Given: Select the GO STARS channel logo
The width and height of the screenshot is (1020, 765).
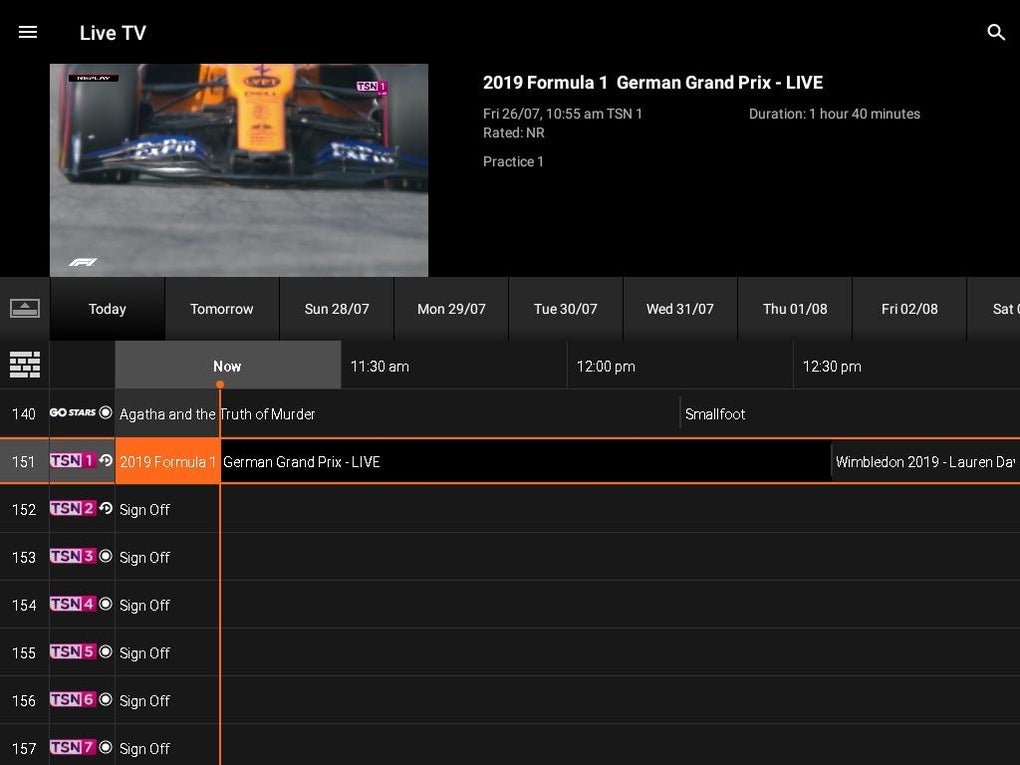Looking at the screenshot, I should click(70, 414).
